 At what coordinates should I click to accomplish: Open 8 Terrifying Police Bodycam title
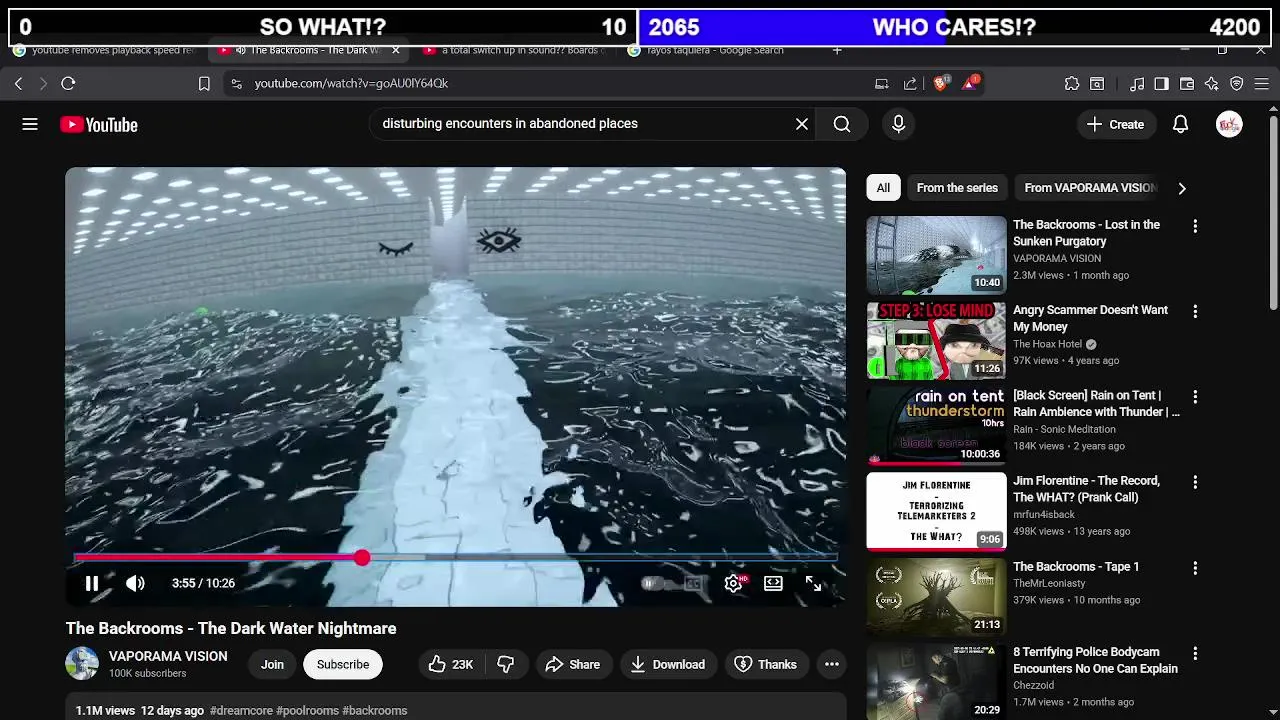tap(1095, 660)
